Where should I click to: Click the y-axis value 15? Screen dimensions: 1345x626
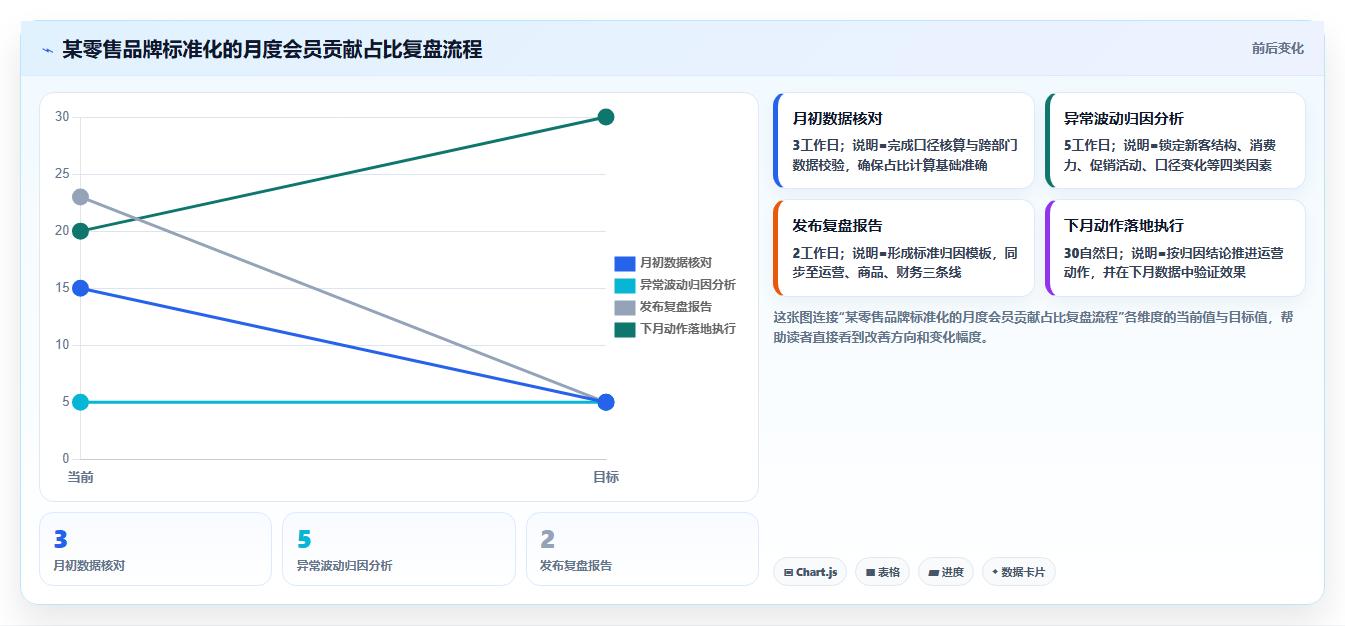pyautogui.click(x=62, y=288)
